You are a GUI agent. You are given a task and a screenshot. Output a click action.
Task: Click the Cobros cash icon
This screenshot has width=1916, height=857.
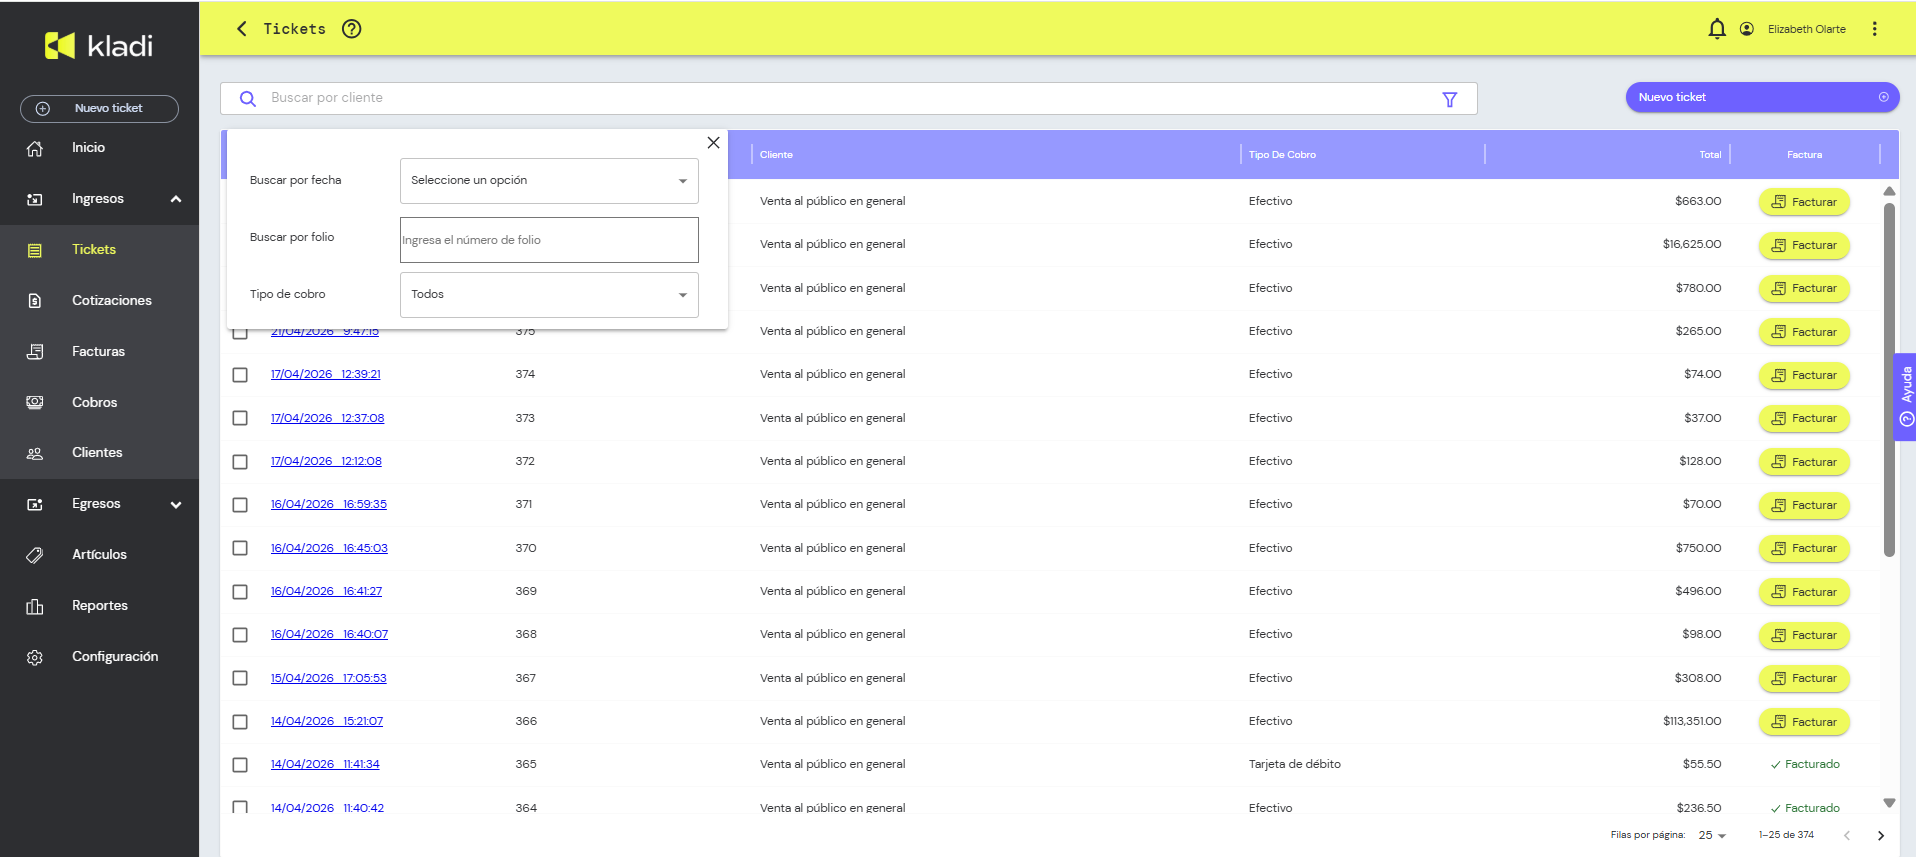coord(35,402)
